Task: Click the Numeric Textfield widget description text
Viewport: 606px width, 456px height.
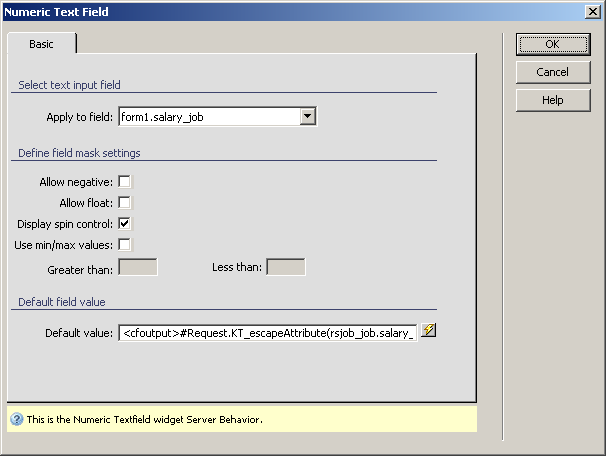Action: click(144, 420)
